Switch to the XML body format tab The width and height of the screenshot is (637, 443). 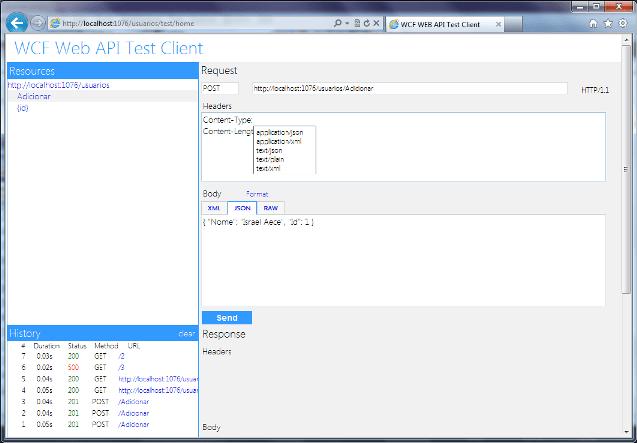tap(214, 208)
